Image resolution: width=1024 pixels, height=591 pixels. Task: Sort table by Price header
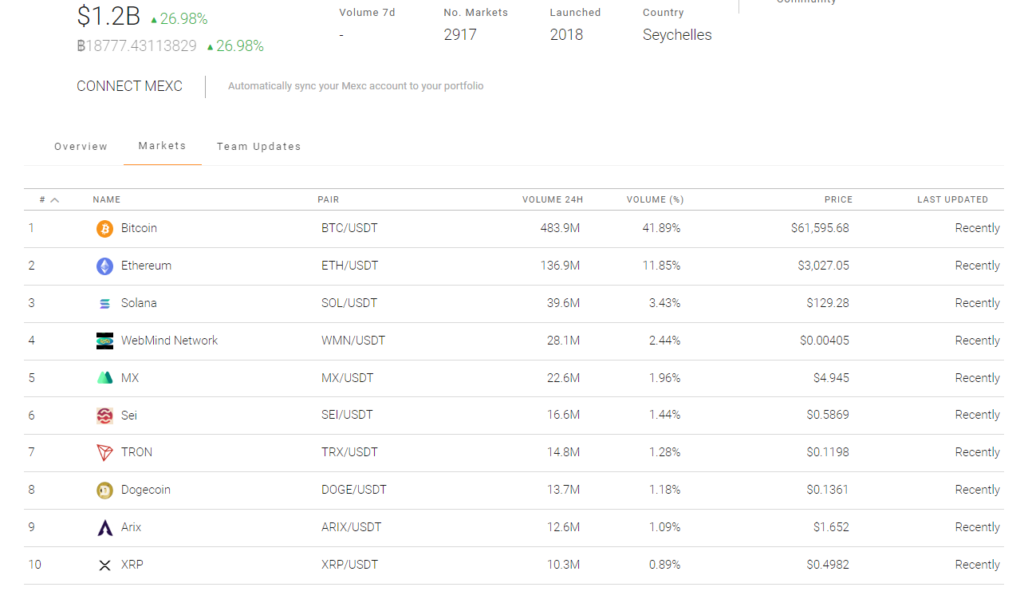[838, 200]
